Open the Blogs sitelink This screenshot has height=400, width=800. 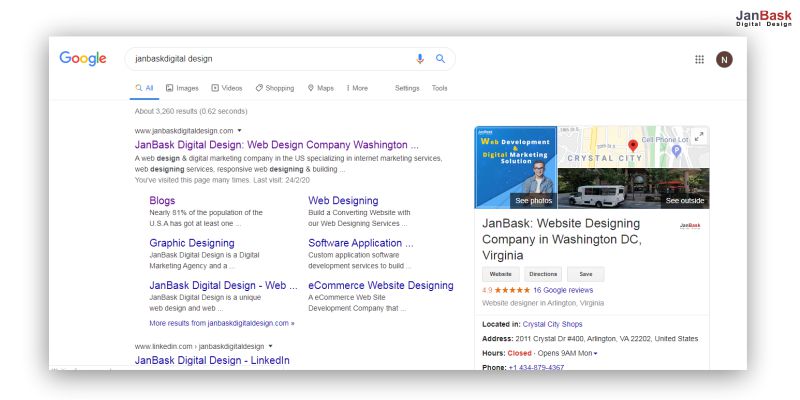pos(162,201)
